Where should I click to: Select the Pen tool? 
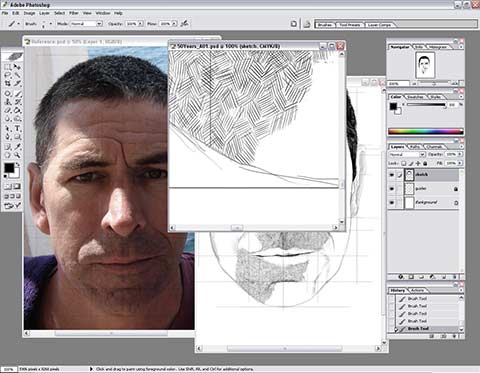coord(8,137)
